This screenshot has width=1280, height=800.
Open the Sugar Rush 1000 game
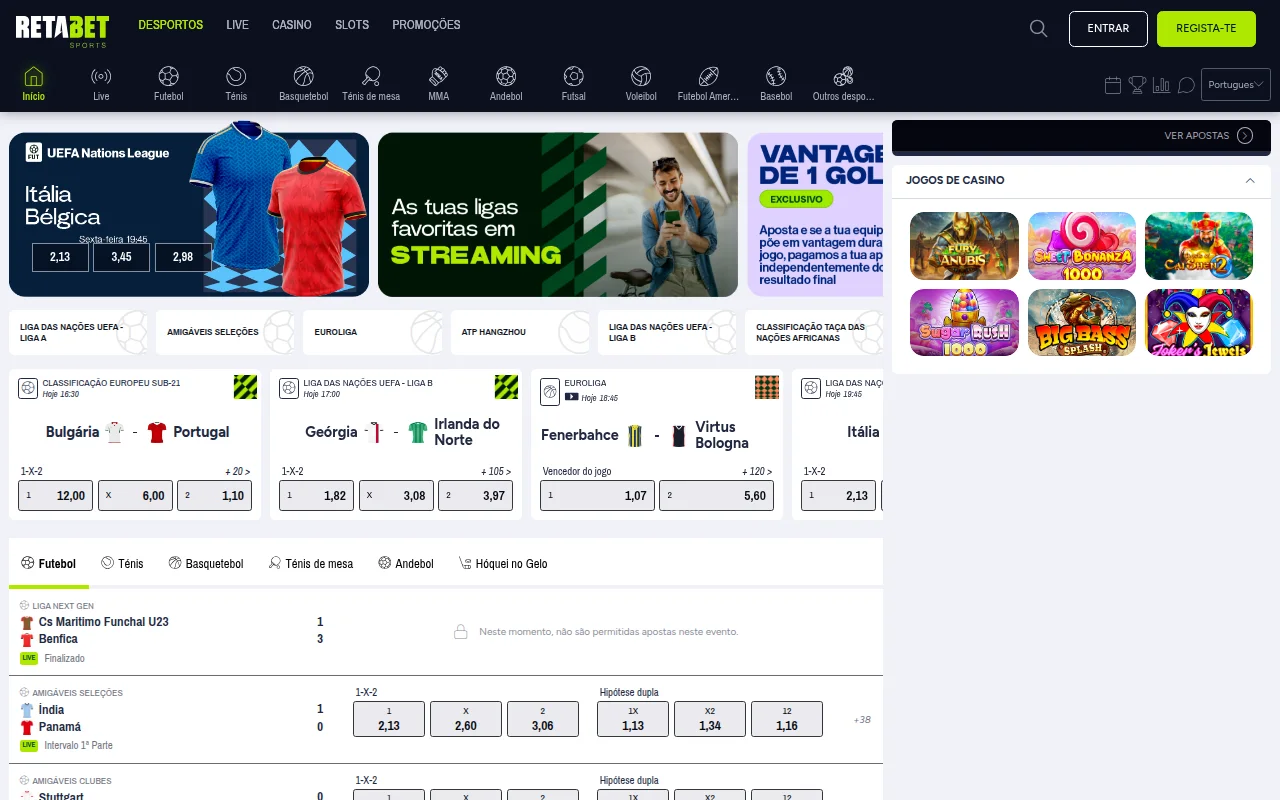click(964, 323)
